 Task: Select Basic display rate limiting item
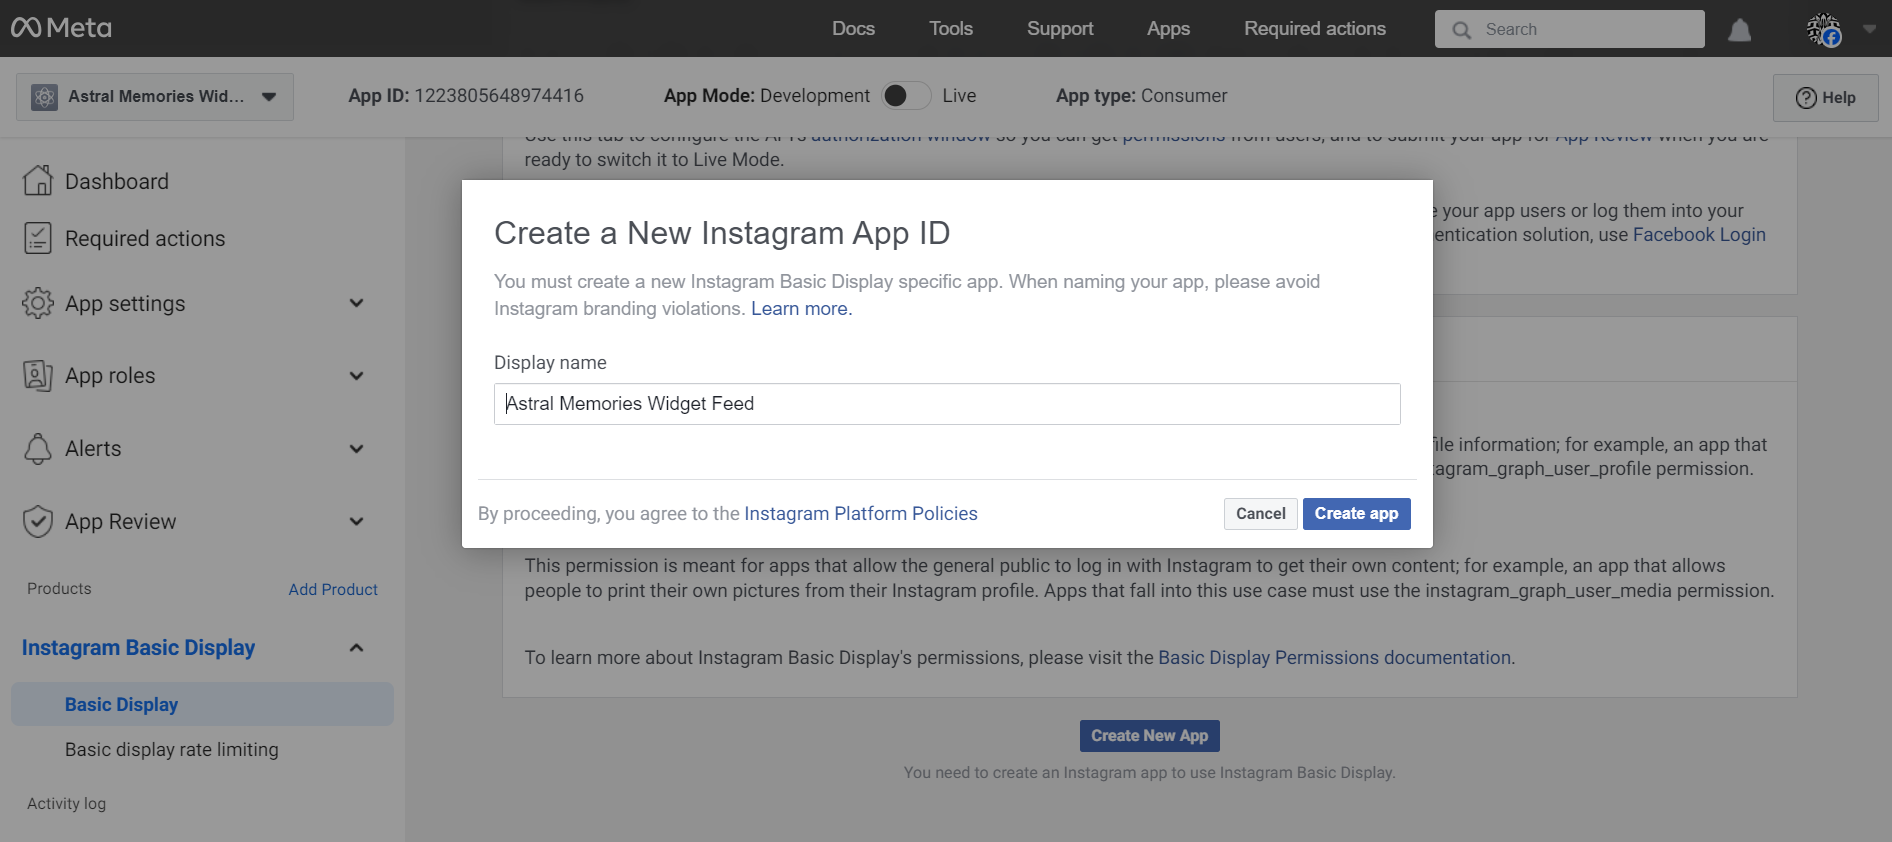172,750
